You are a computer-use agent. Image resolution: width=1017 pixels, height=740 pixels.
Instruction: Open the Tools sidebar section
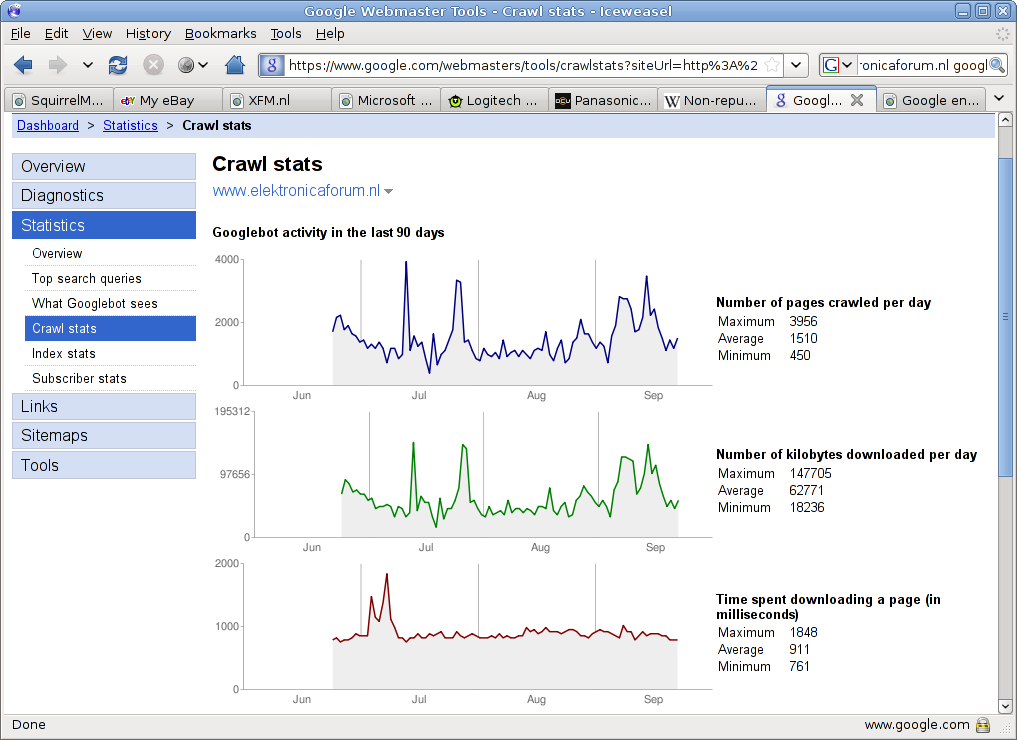point(104,465)
